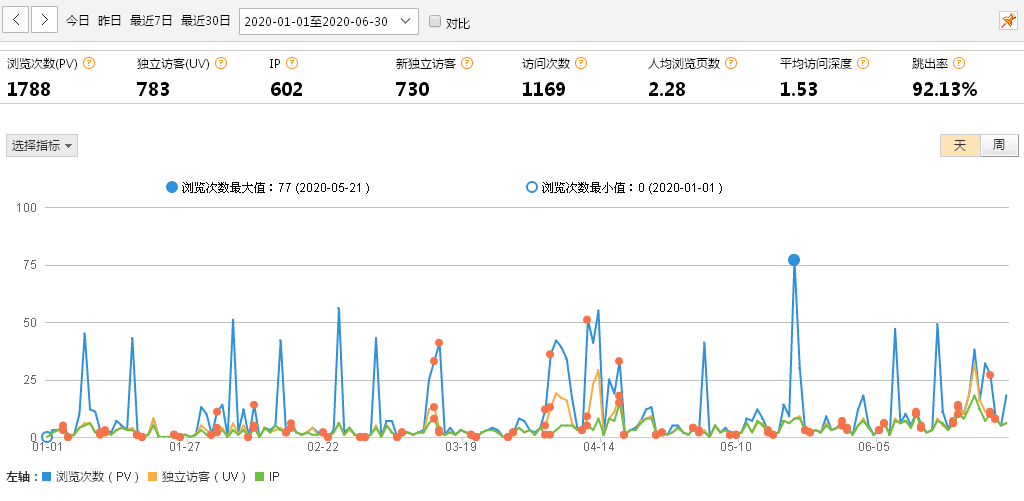Viewport: 1024px width, 501px height.
Task: Click the 平均访问深度 value 1.53
Action: (799, 89)
